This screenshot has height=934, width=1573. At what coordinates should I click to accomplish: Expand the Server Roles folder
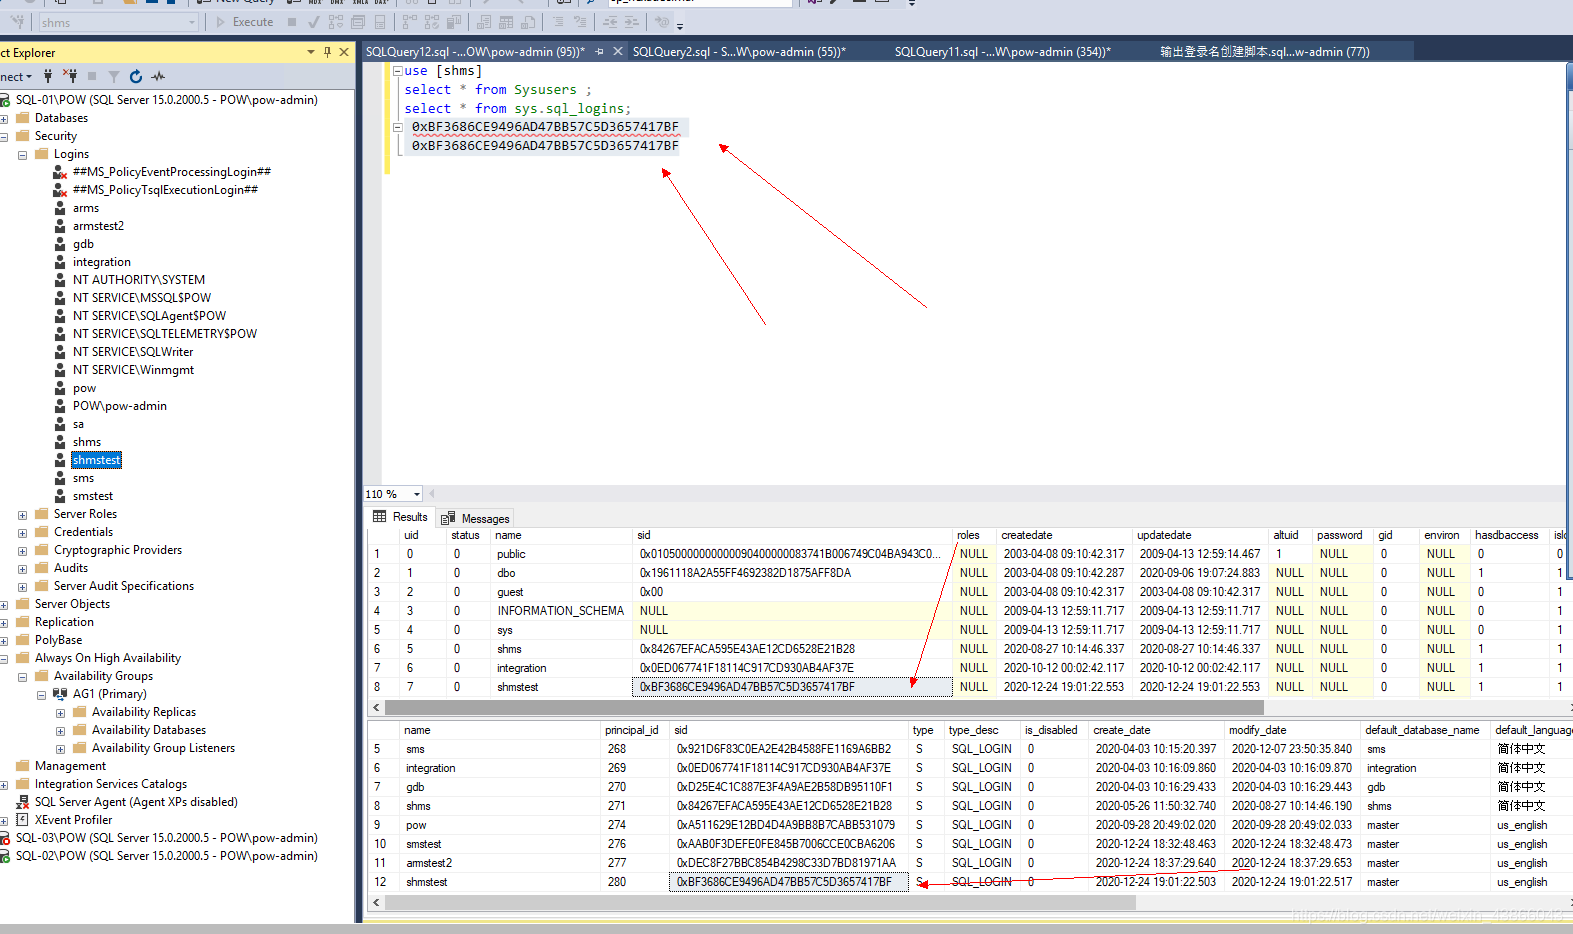22,514
